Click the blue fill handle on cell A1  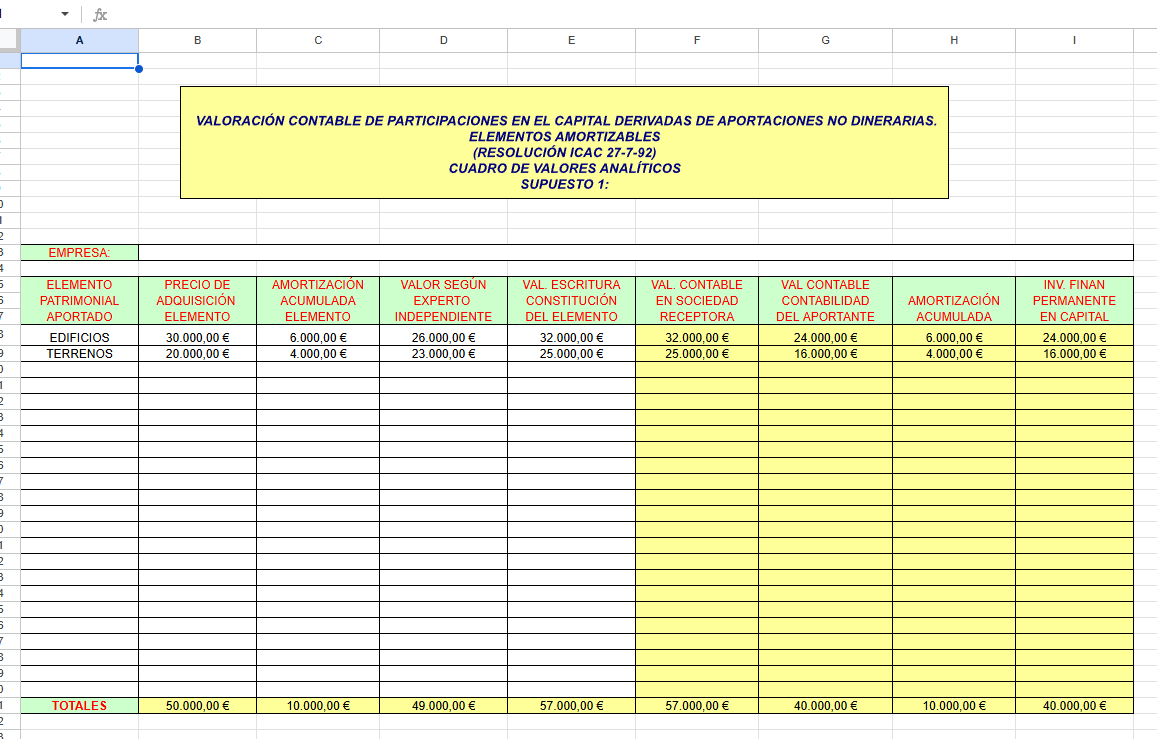[x=138, y=69]
